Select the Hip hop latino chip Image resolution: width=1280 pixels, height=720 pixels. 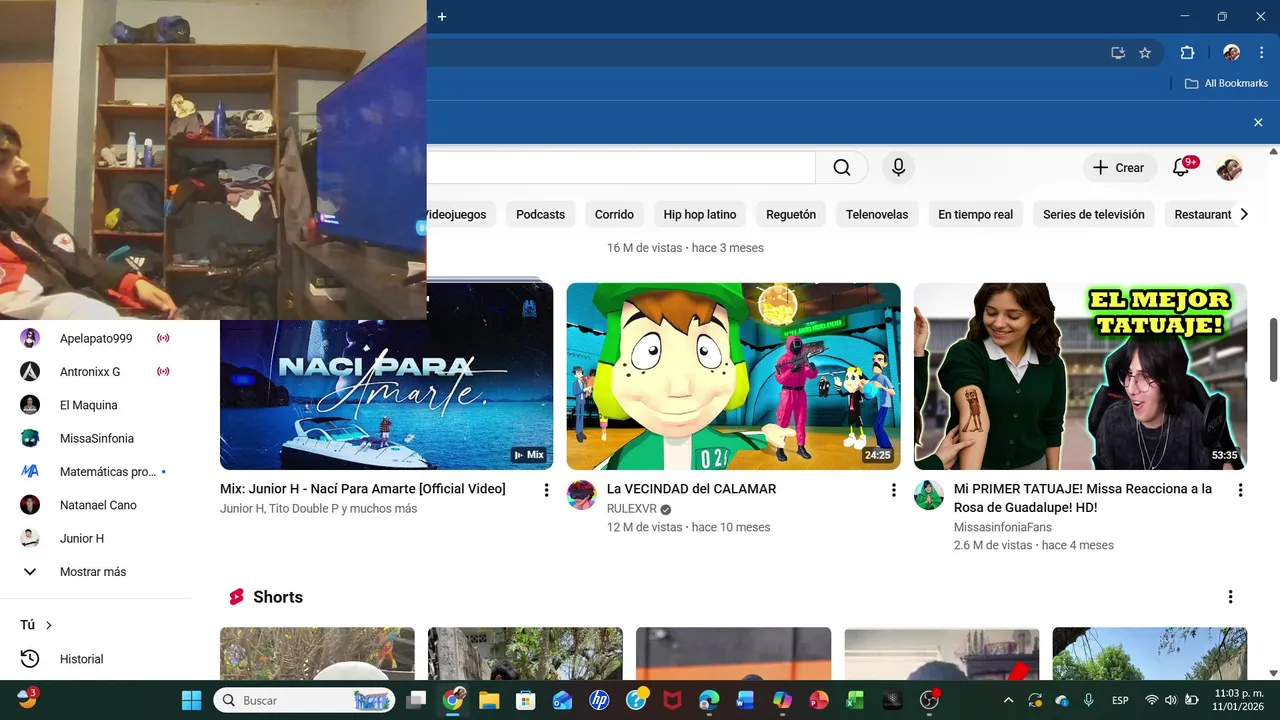click(x=700, y=214)
